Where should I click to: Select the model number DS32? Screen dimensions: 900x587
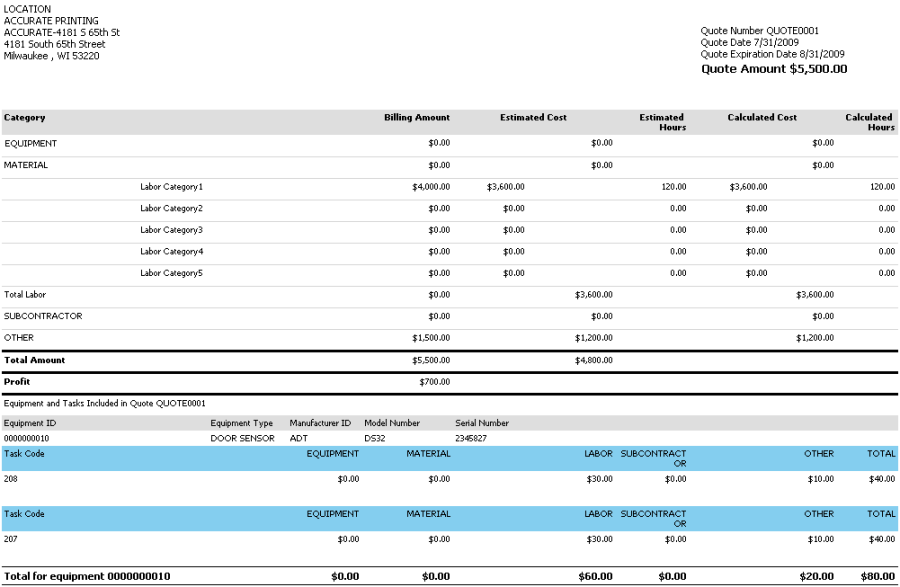click(x=375, y=438)
